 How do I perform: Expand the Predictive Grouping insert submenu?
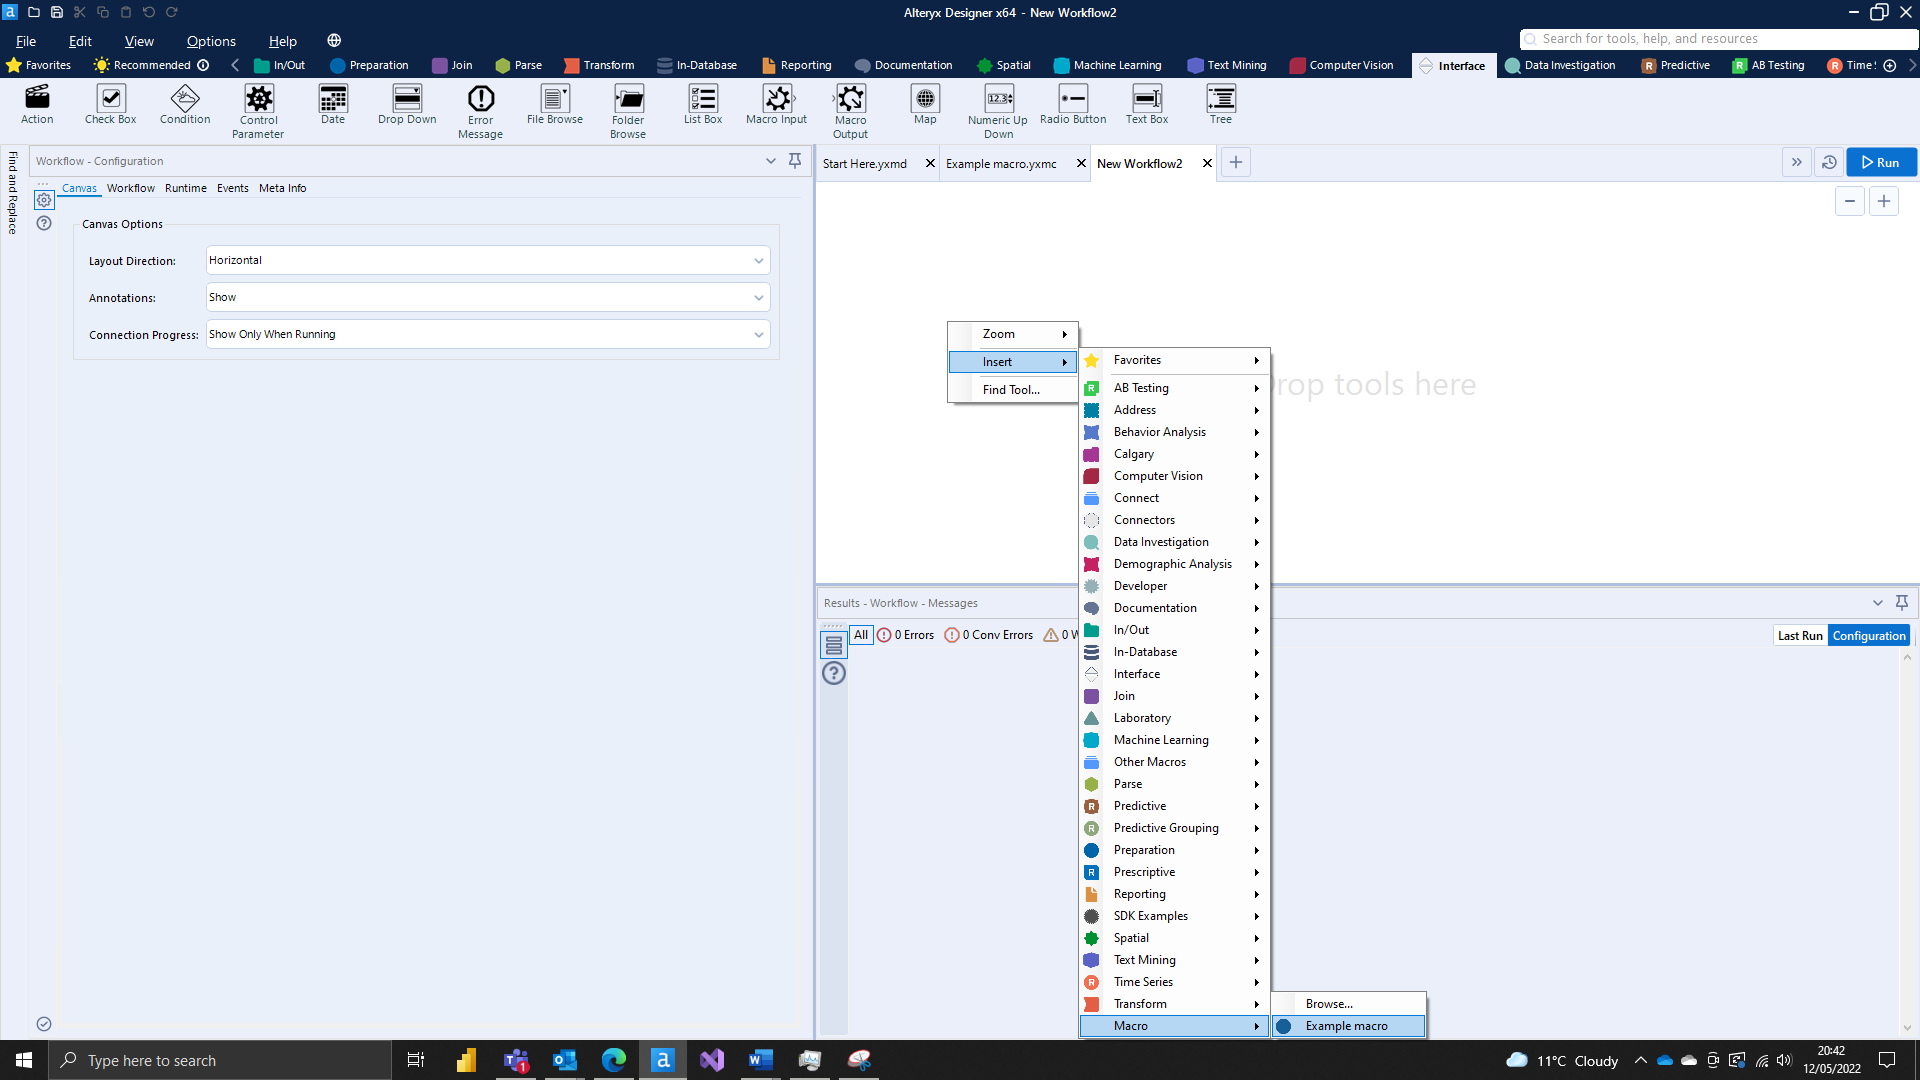click(1172, 827)
